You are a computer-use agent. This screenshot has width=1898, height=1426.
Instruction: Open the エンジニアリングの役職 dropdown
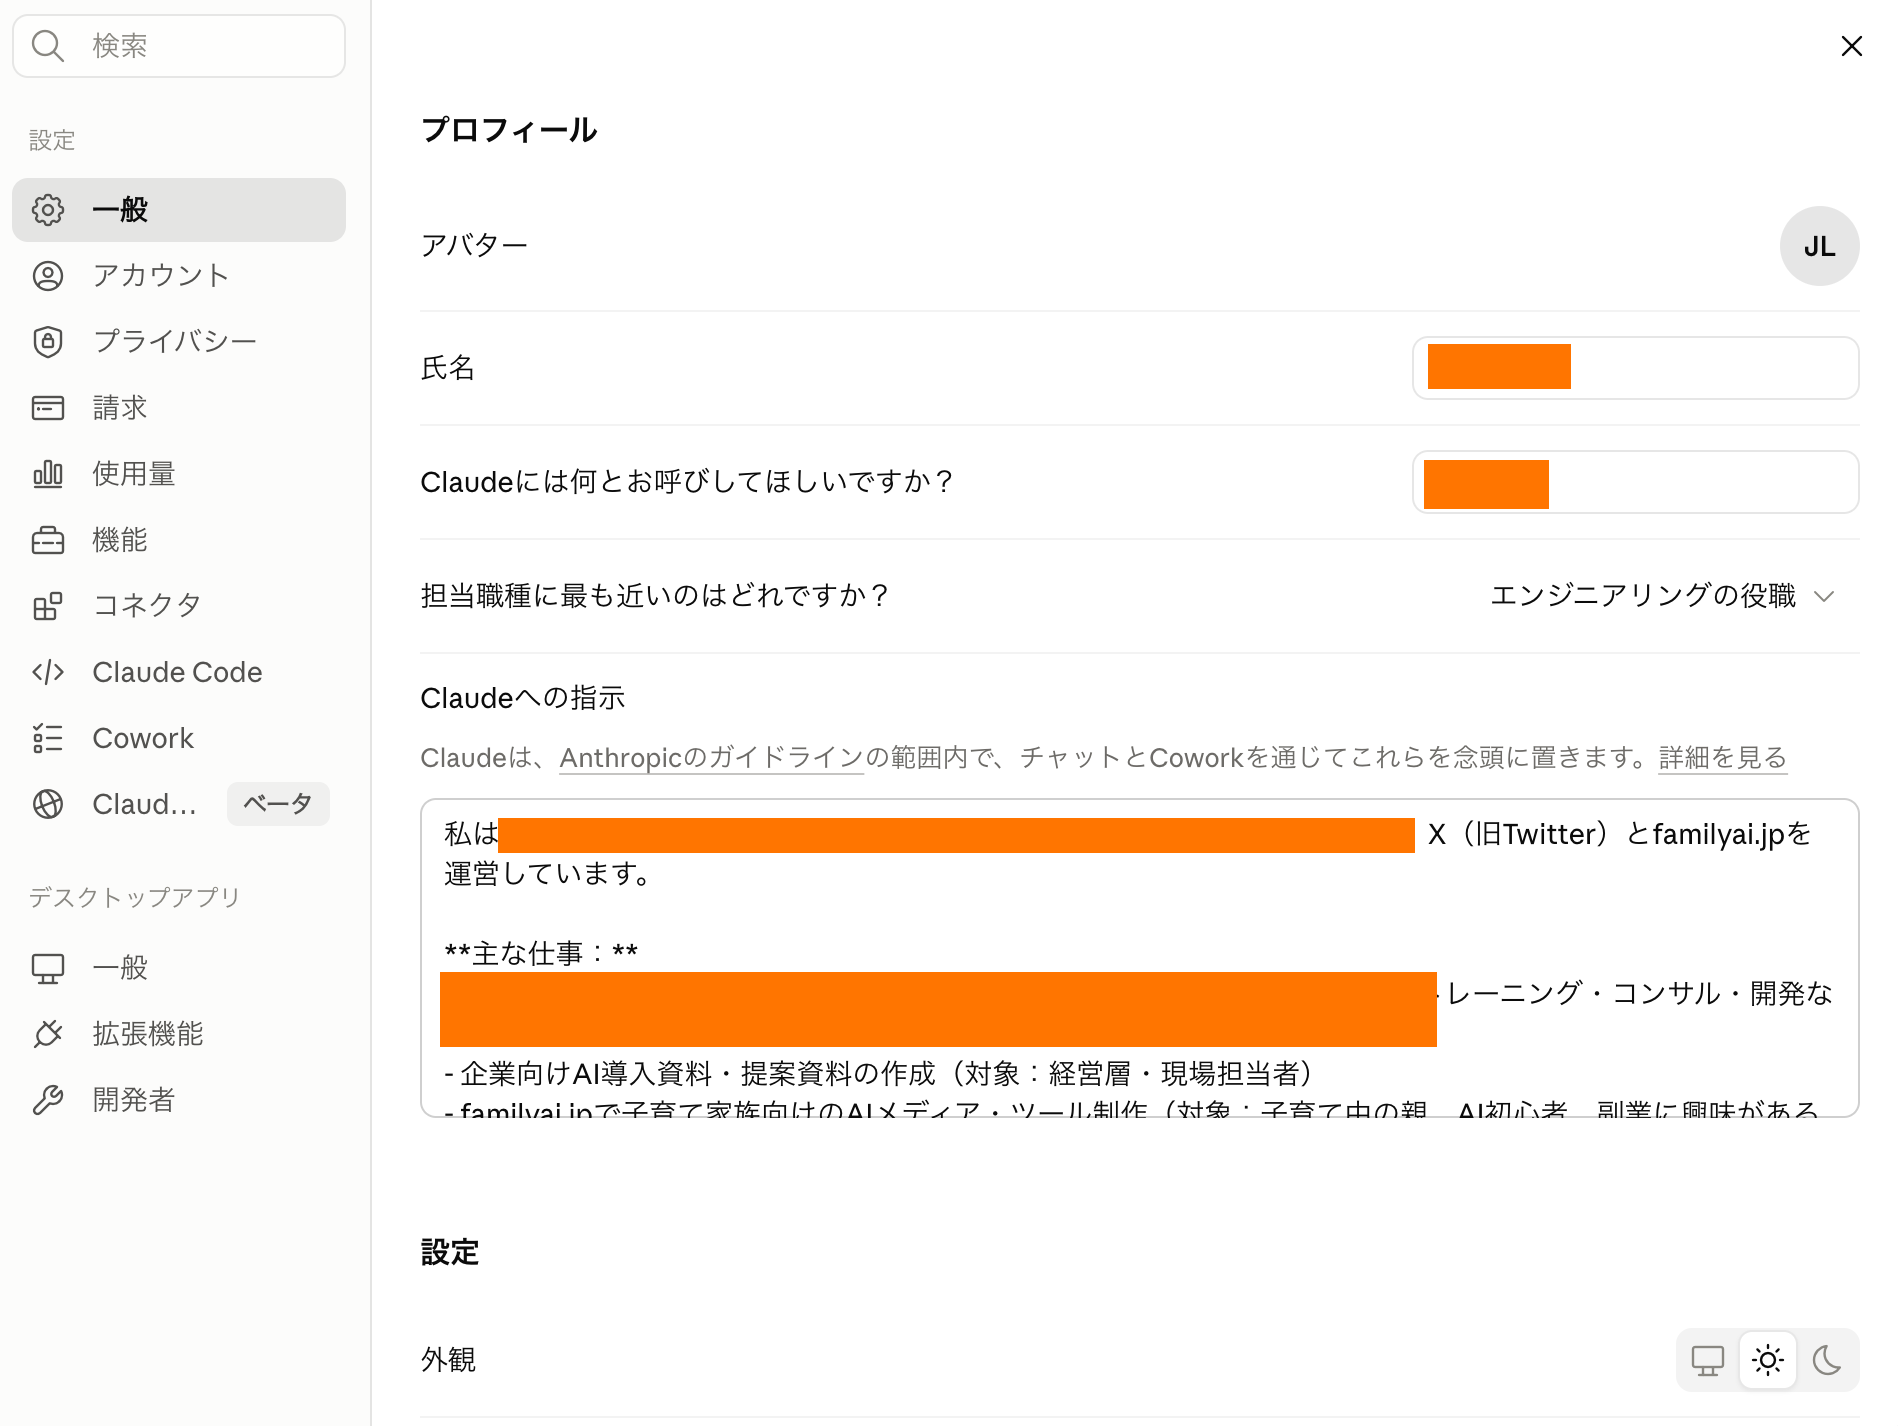coord(1663,596)
